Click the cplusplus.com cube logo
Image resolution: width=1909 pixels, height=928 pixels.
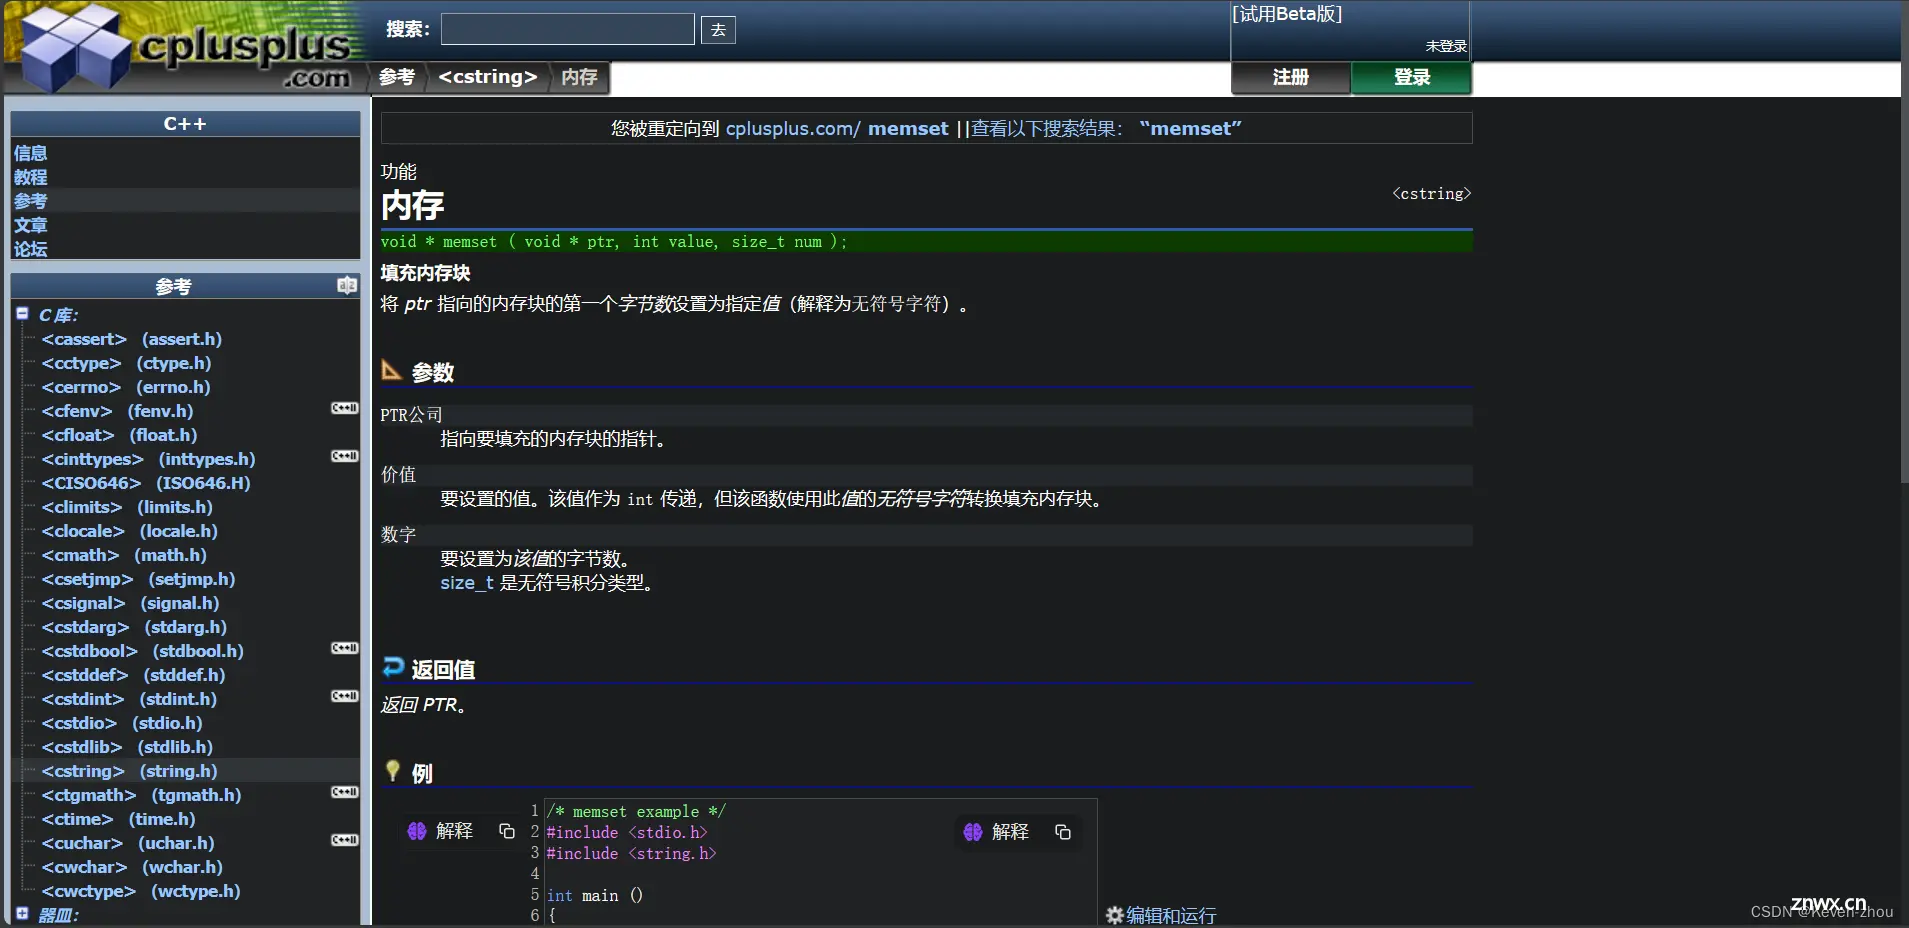185,48
